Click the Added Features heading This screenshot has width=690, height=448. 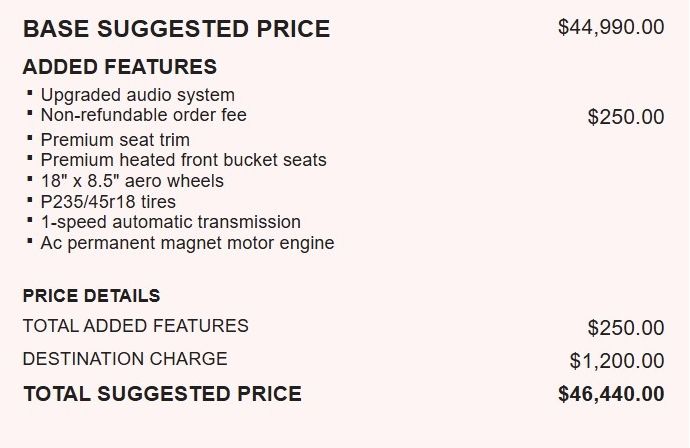[120, 67]
